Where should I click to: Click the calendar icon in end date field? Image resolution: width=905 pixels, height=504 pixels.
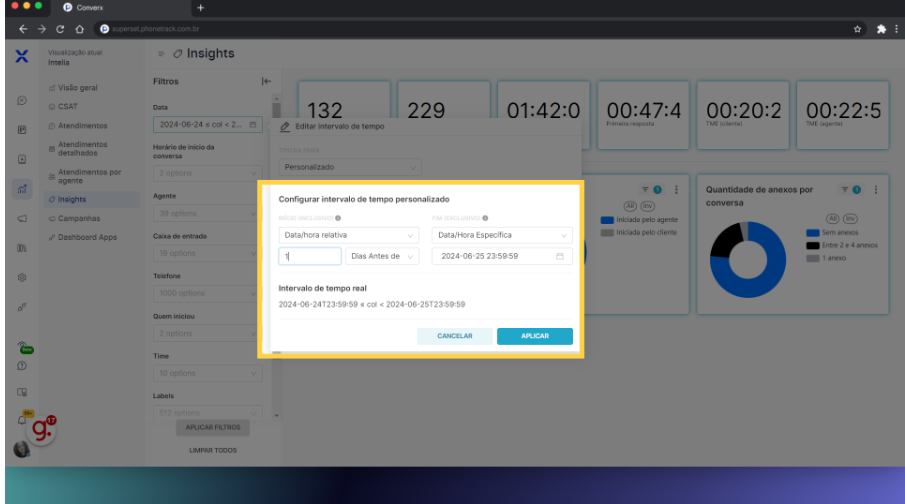(560, 257)
